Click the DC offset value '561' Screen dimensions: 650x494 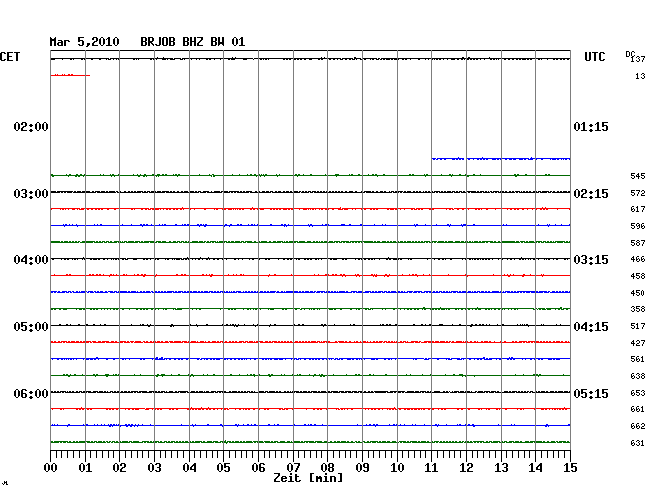pyautogui.click(x=638, y=359)
